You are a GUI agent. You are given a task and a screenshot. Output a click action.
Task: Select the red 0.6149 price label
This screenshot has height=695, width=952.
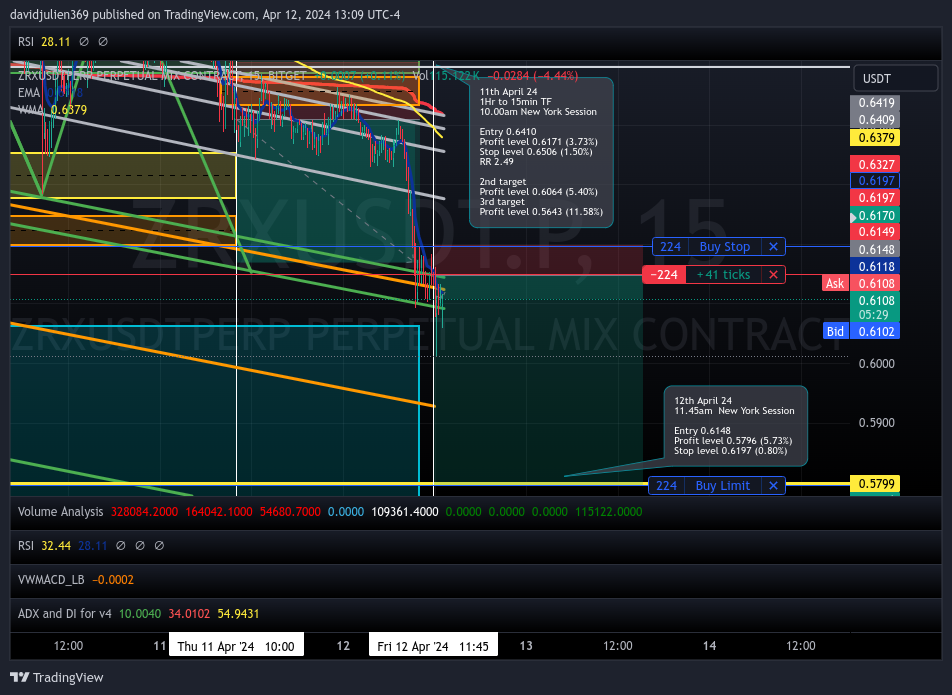[875, 232]
